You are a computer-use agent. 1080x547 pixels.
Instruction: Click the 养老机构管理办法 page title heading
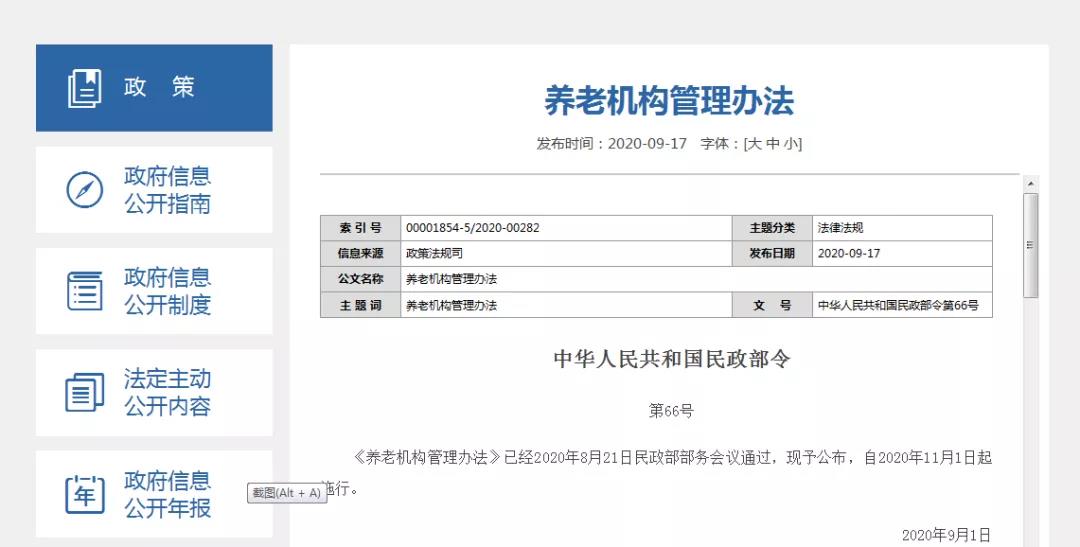(668, 101)
